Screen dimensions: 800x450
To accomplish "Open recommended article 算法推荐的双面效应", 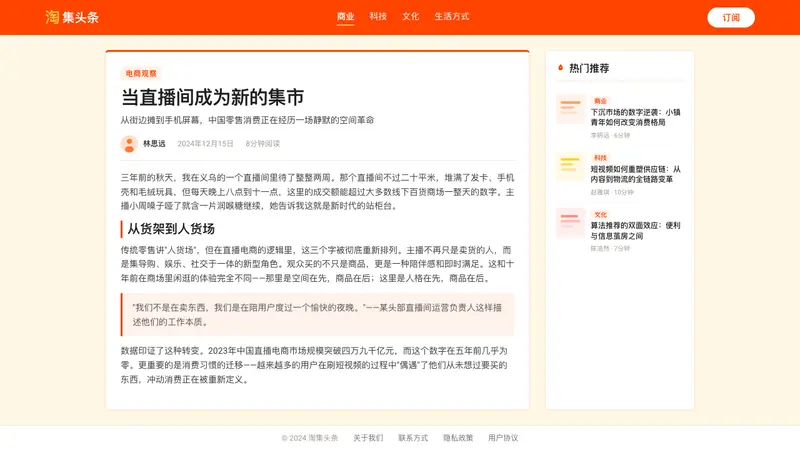I will coord(635,231).
